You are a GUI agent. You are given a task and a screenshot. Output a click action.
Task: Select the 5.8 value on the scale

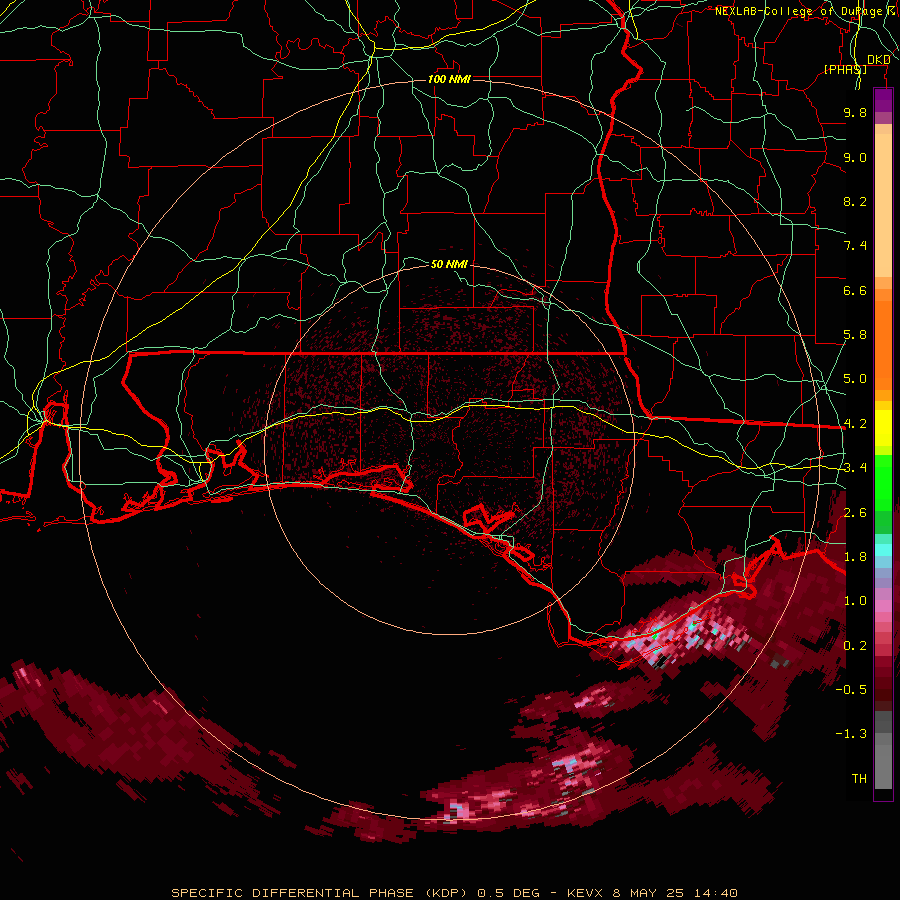[x=855, y=335]
